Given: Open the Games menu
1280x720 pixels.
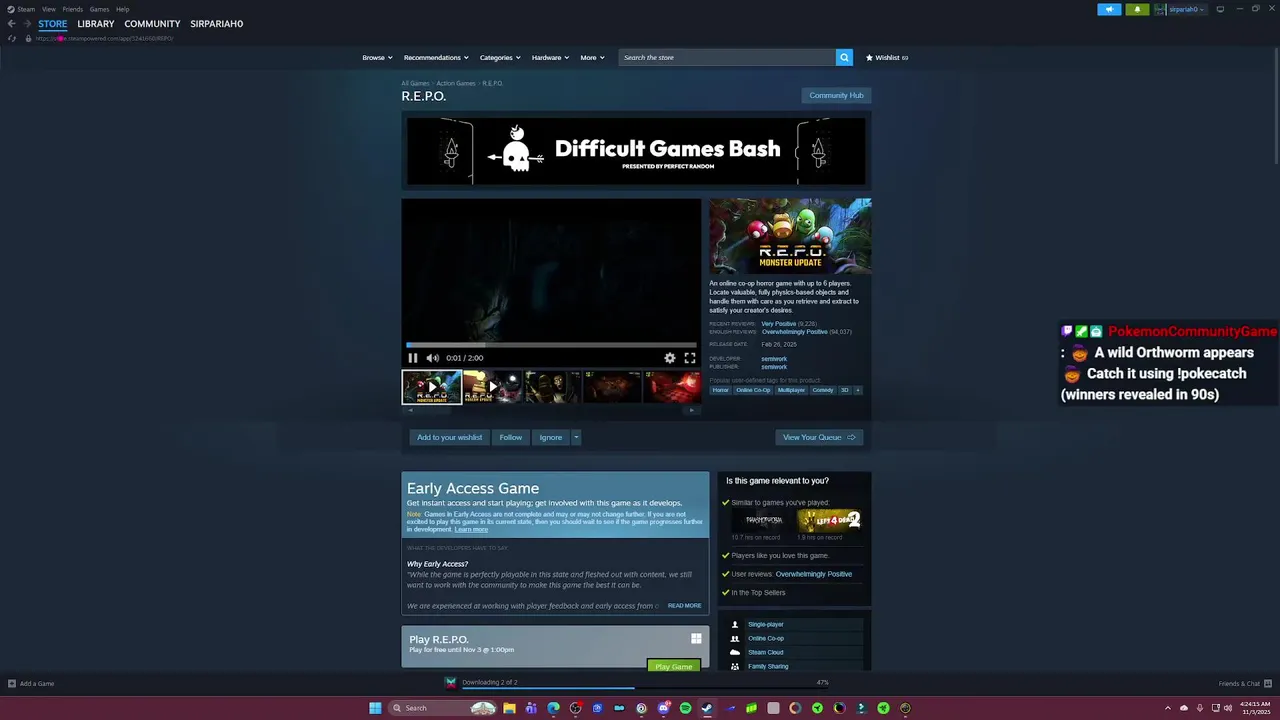Looking at the screenshot, I should (99, 9).
